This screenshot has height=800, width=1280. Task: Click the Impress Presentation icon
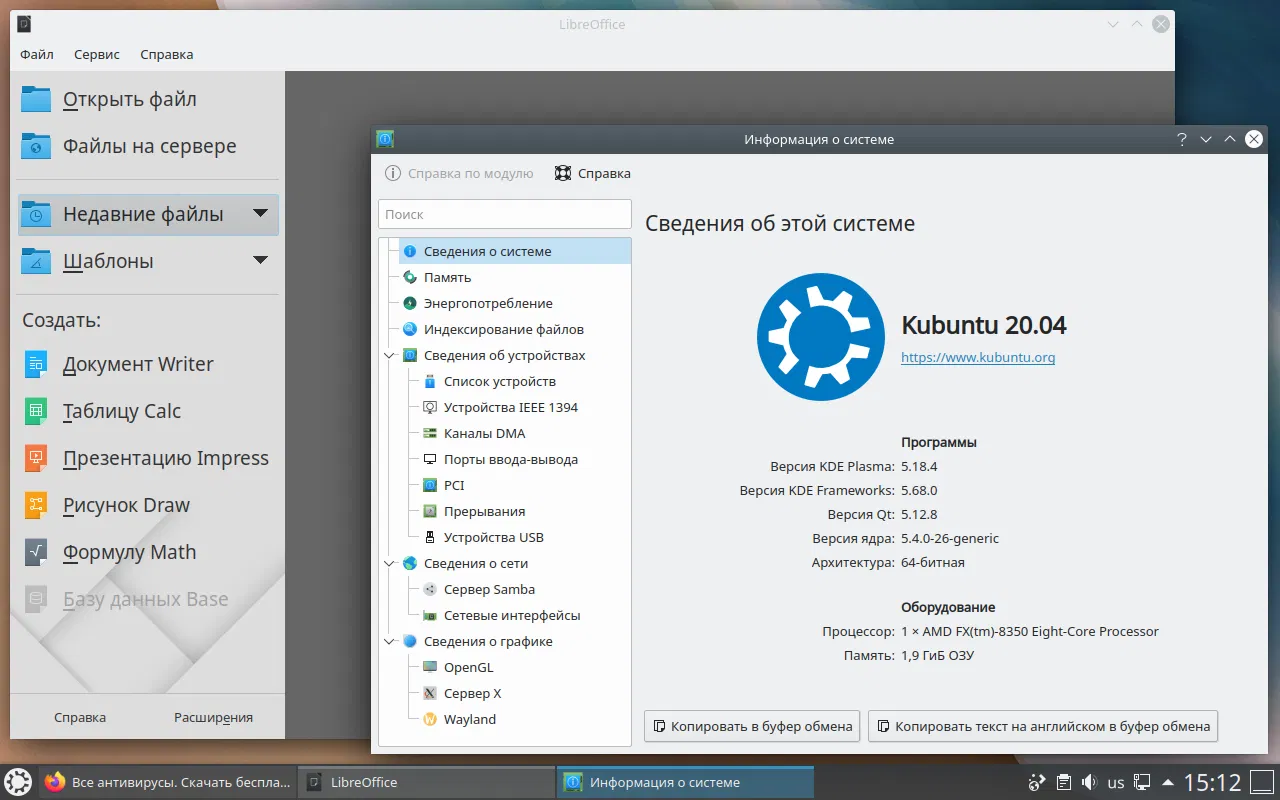tap(36, 458)
